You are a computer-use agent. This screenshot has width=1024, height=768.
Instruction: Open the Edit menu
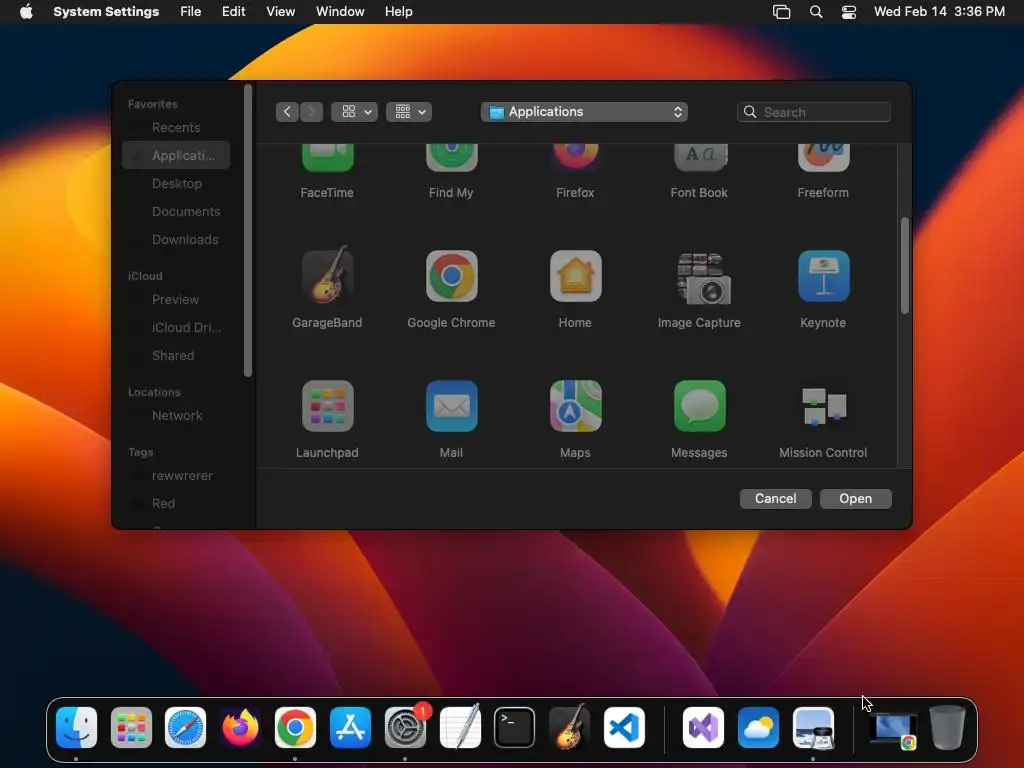pyautogui.click(x=233, y=12)
